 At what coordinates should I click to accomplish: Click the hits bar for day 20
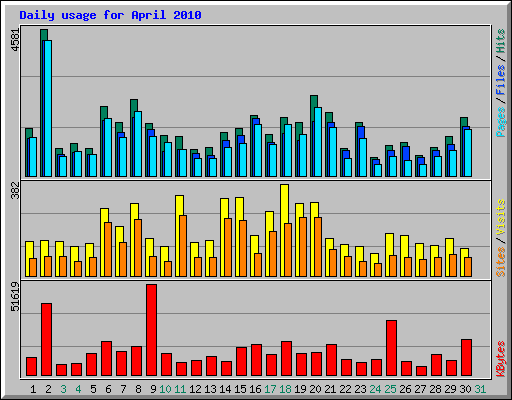pos(313,136)
